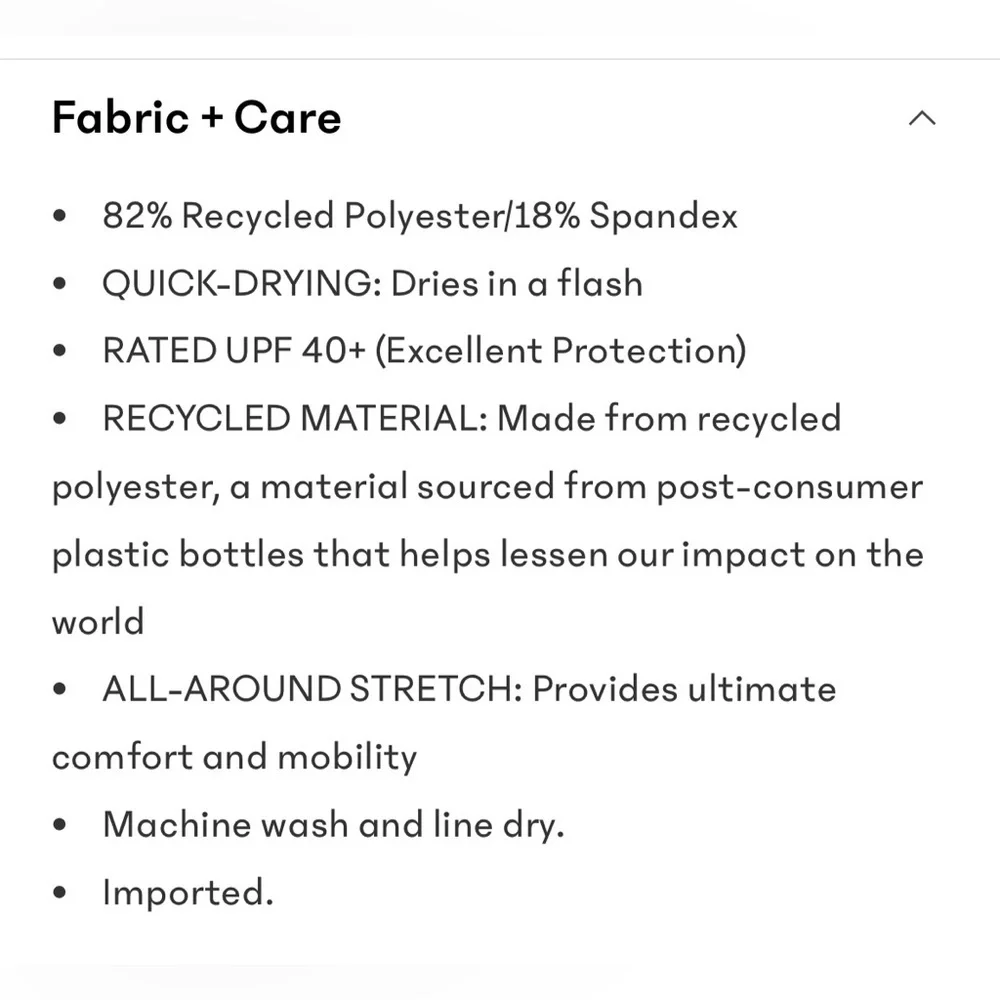
Task: Click the QUICK-DRYING: Dries in a flash text
Action: pos(372,283)
